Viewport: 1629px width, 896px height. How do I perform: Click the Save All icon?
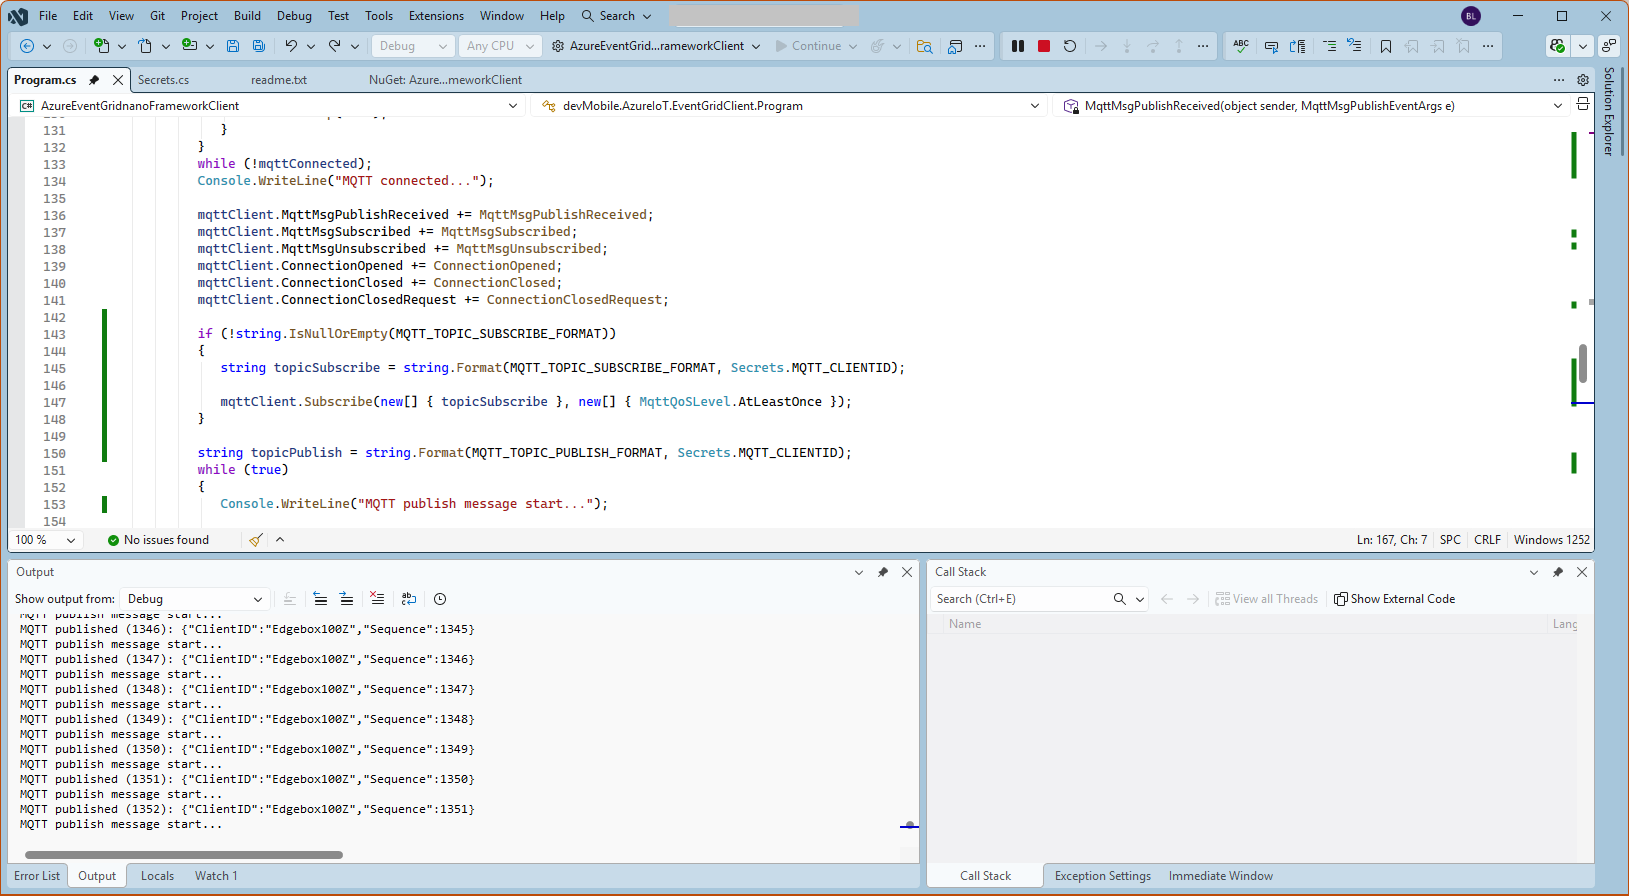click(x=259, y=46)
